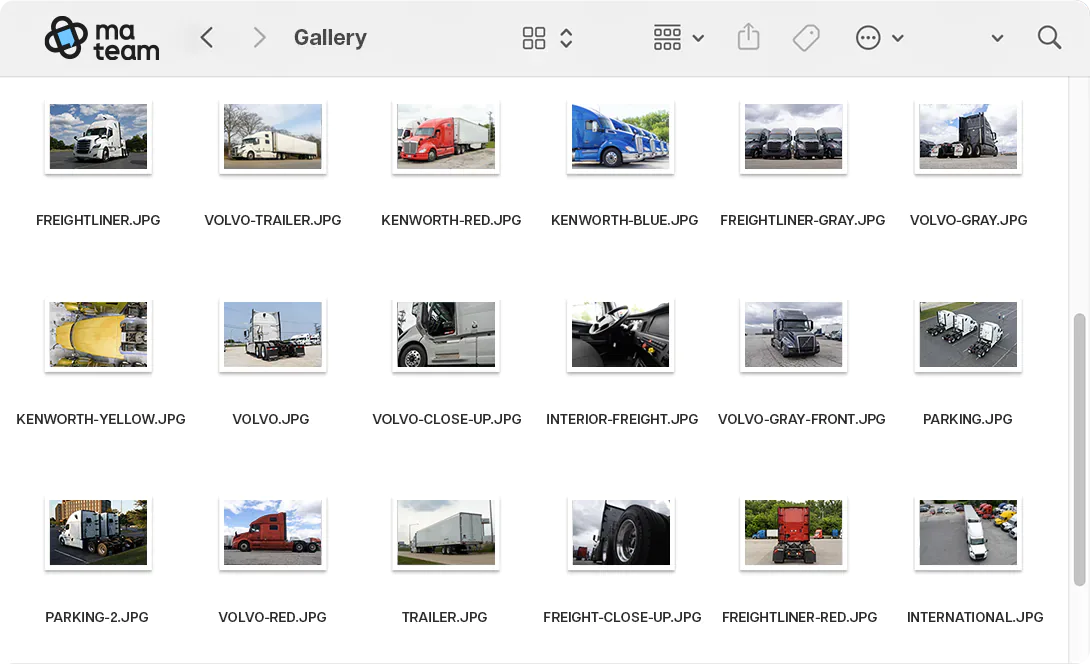Open the More actions ellipsis icon

tap(867, 37)
